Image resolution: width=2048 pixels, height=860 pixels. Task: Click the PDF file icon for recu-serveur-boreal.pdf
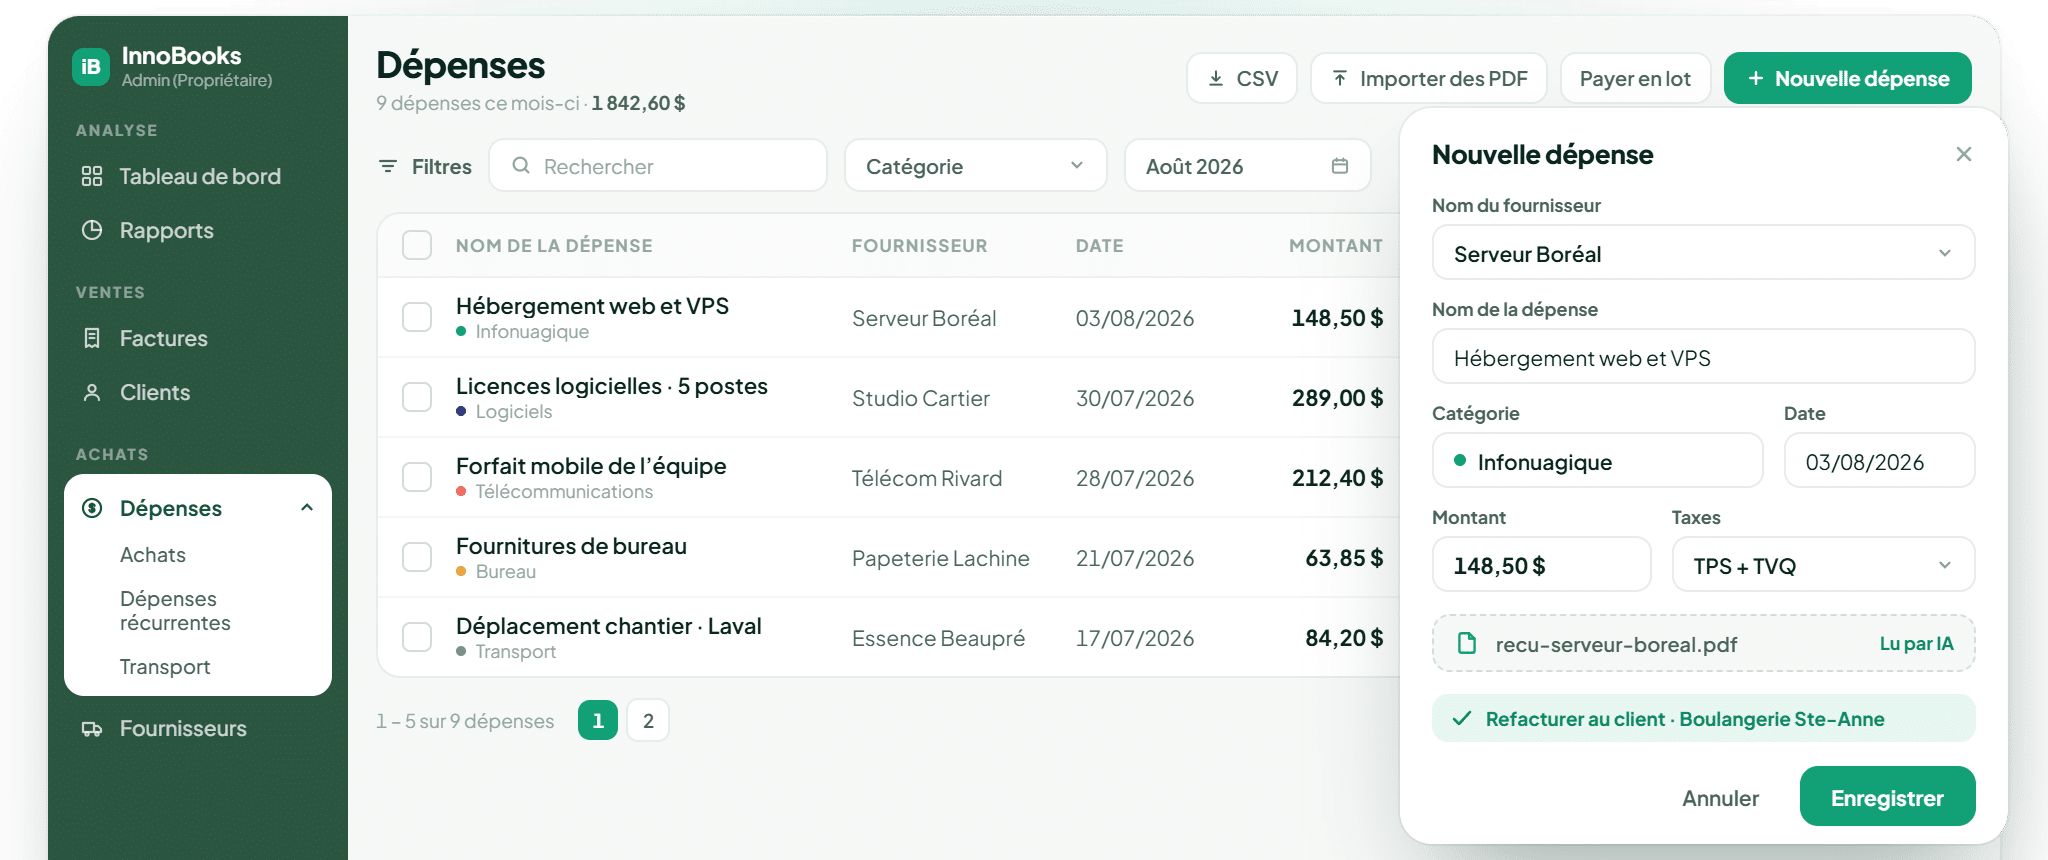(x=1467, y=643)
